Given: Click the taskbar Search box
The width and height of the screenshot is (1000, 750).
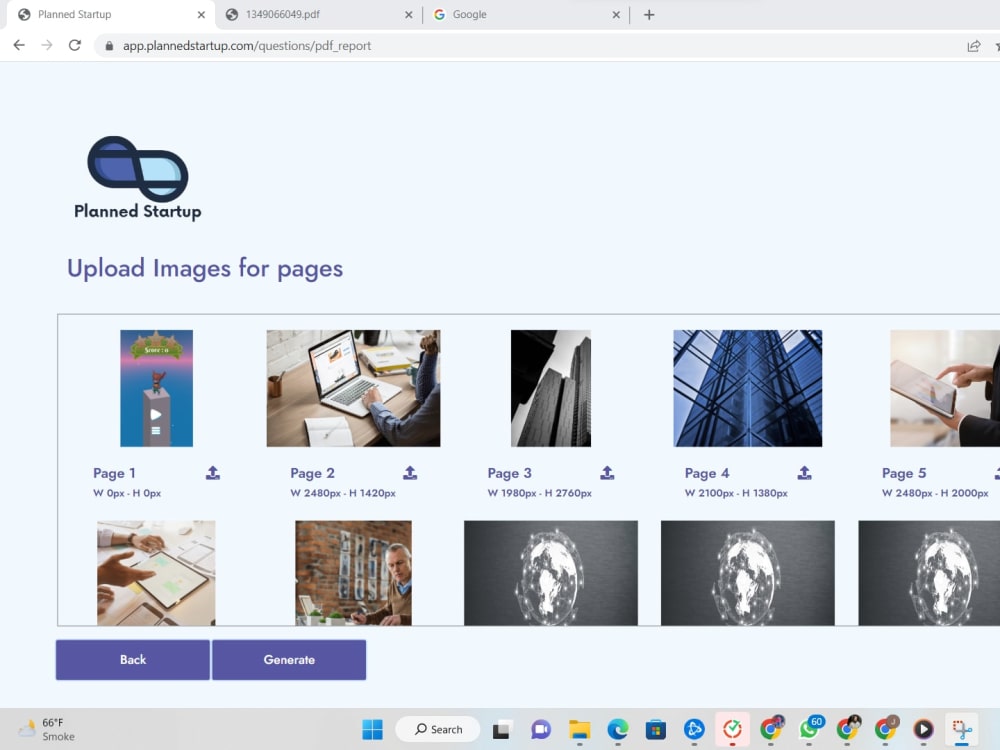Looking at the screenshot, I should pyautogui.click(x=438, y=729).
